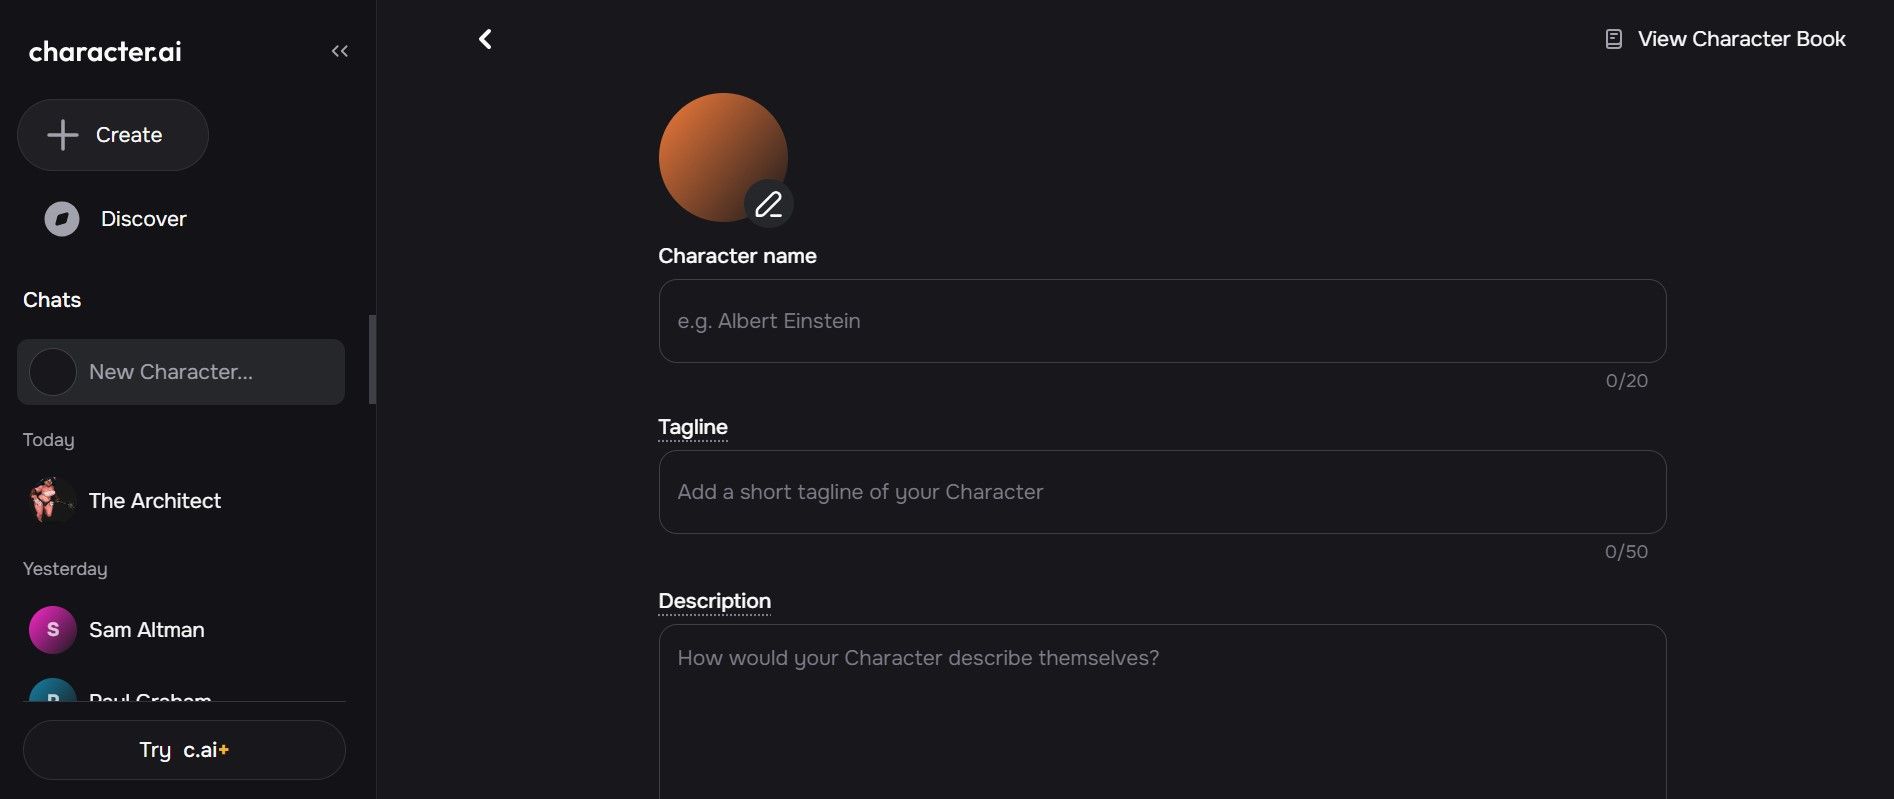Click the Create plus icon
Viewport: 1894px width, 799px height.
click(62, 134)
